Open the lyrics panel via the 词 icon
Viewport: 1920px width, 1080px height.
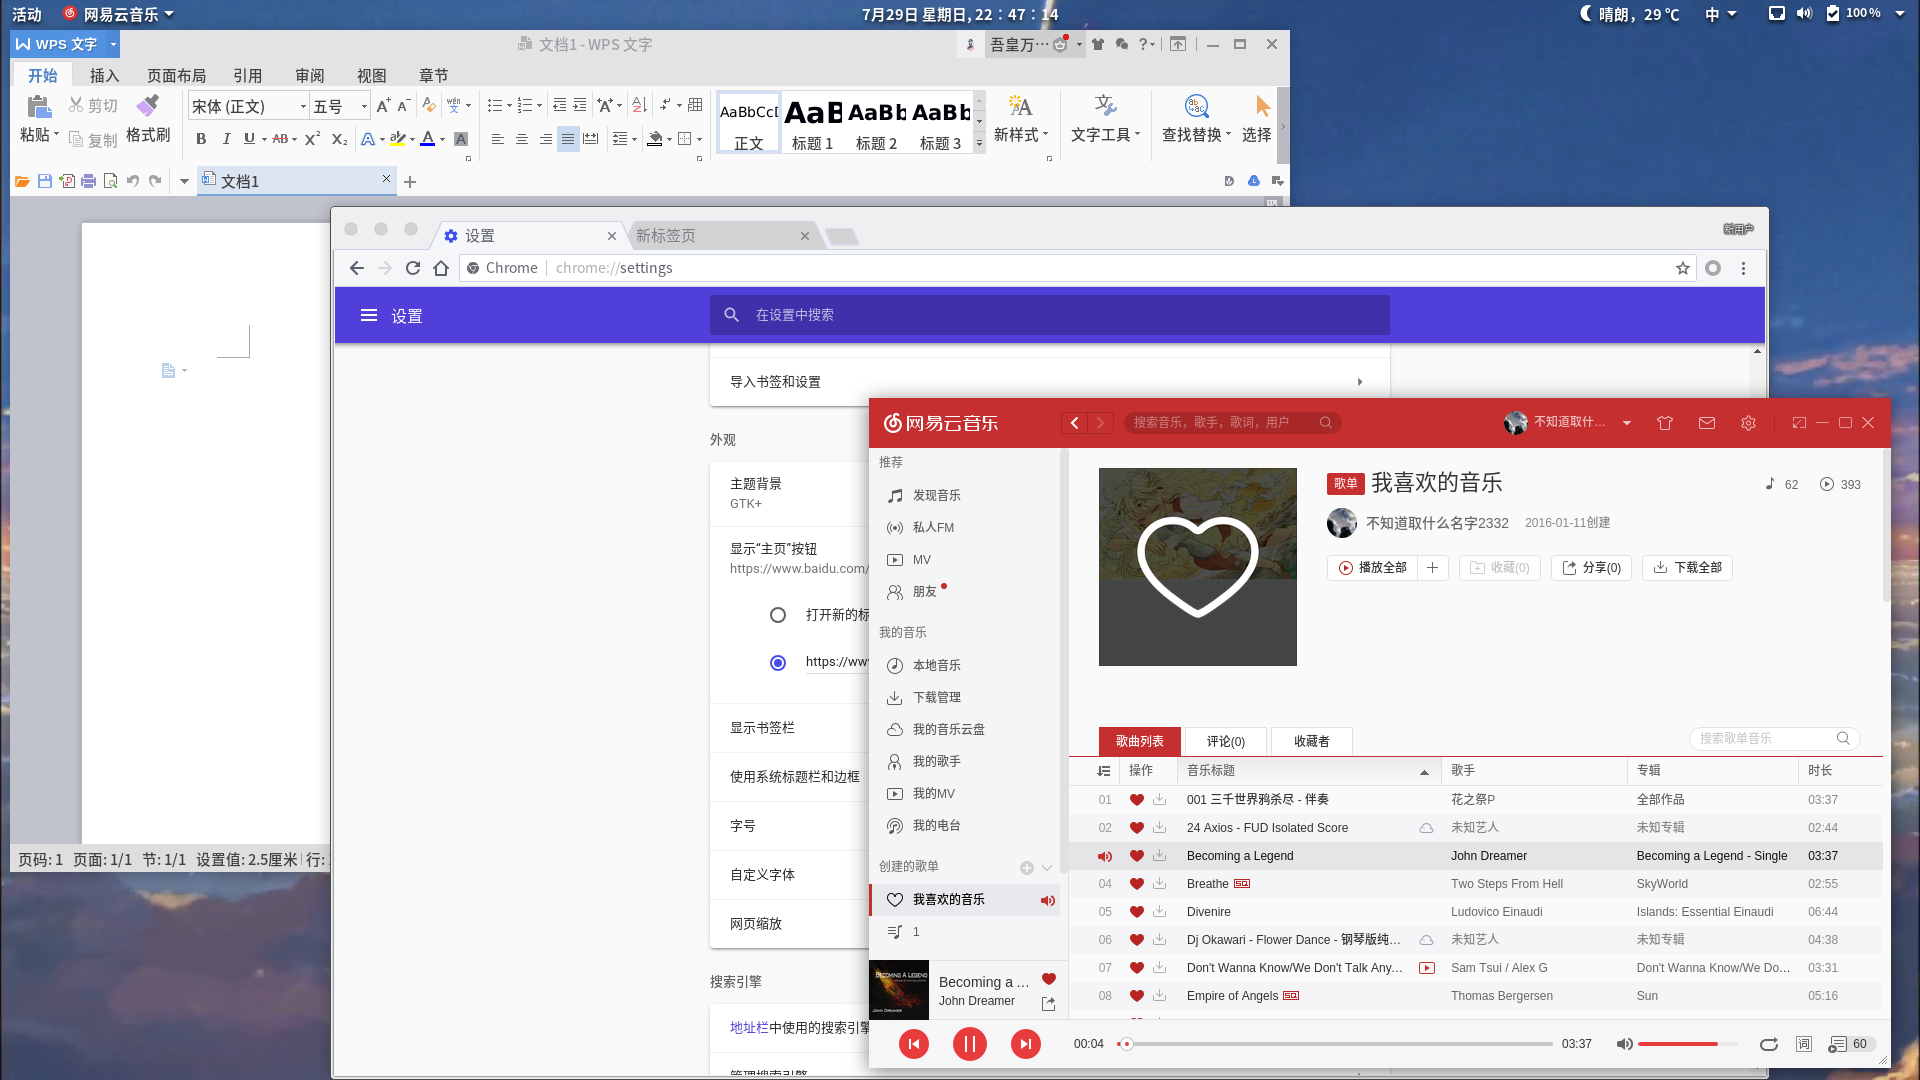pyautogui.click(x=1804, y=1043)
